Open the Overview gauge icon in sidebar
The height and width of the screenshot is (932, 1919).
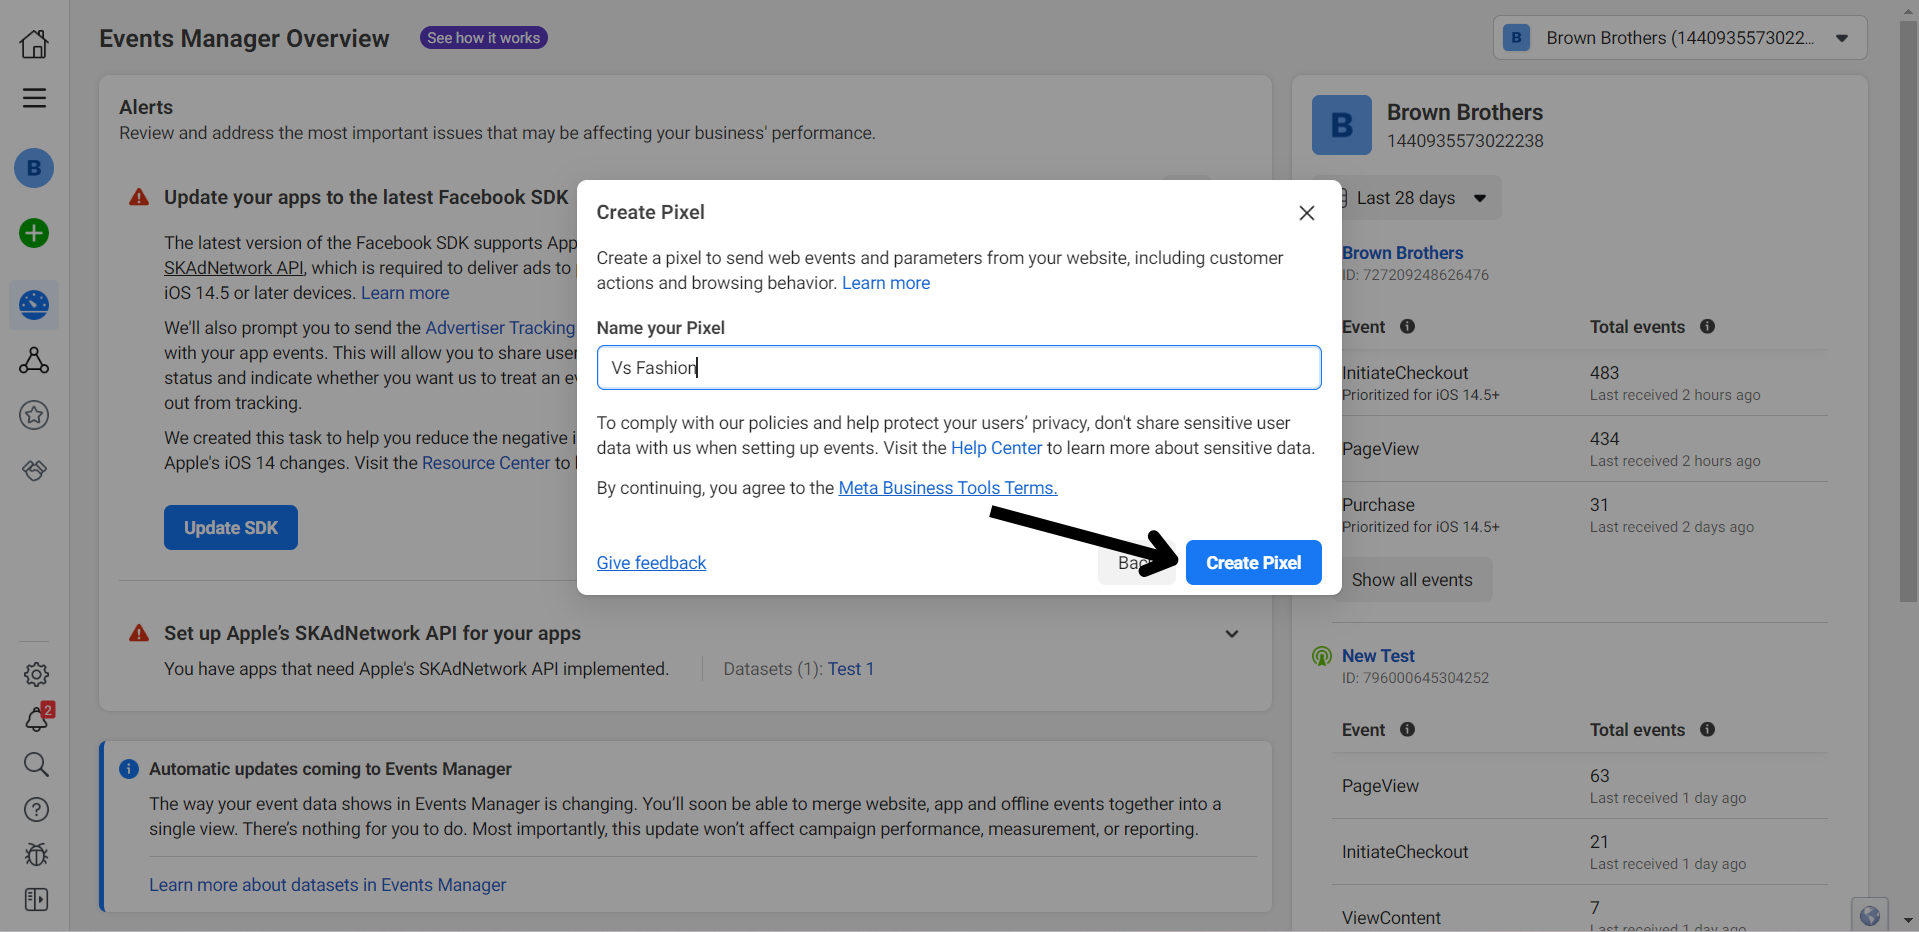[x=34, y=304]
